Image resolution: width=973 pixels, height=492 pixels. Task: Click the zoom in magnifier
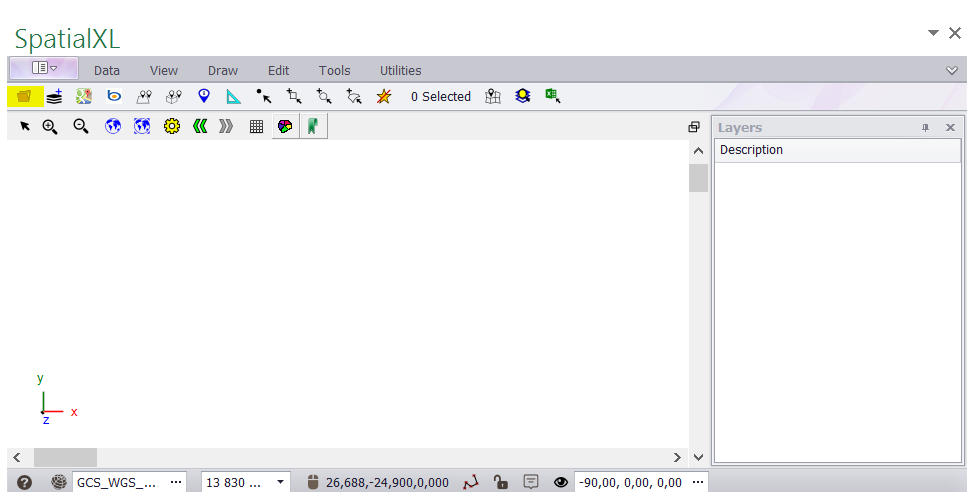click(50, 127)
